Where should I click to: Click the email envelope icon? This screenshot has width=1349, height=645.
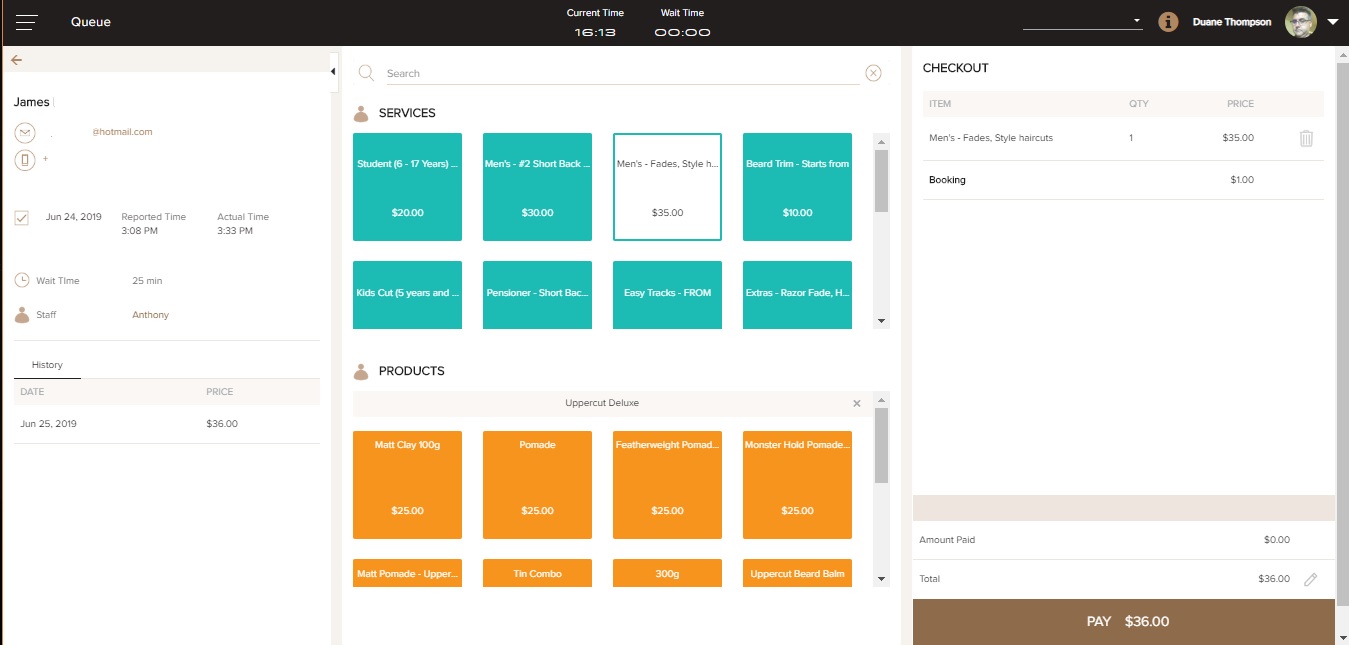[25, 132]
